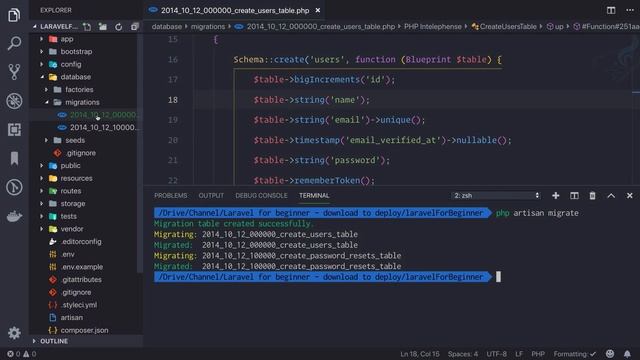
Task: Kill the terminal with trash icon
Action: click(592, 196)
